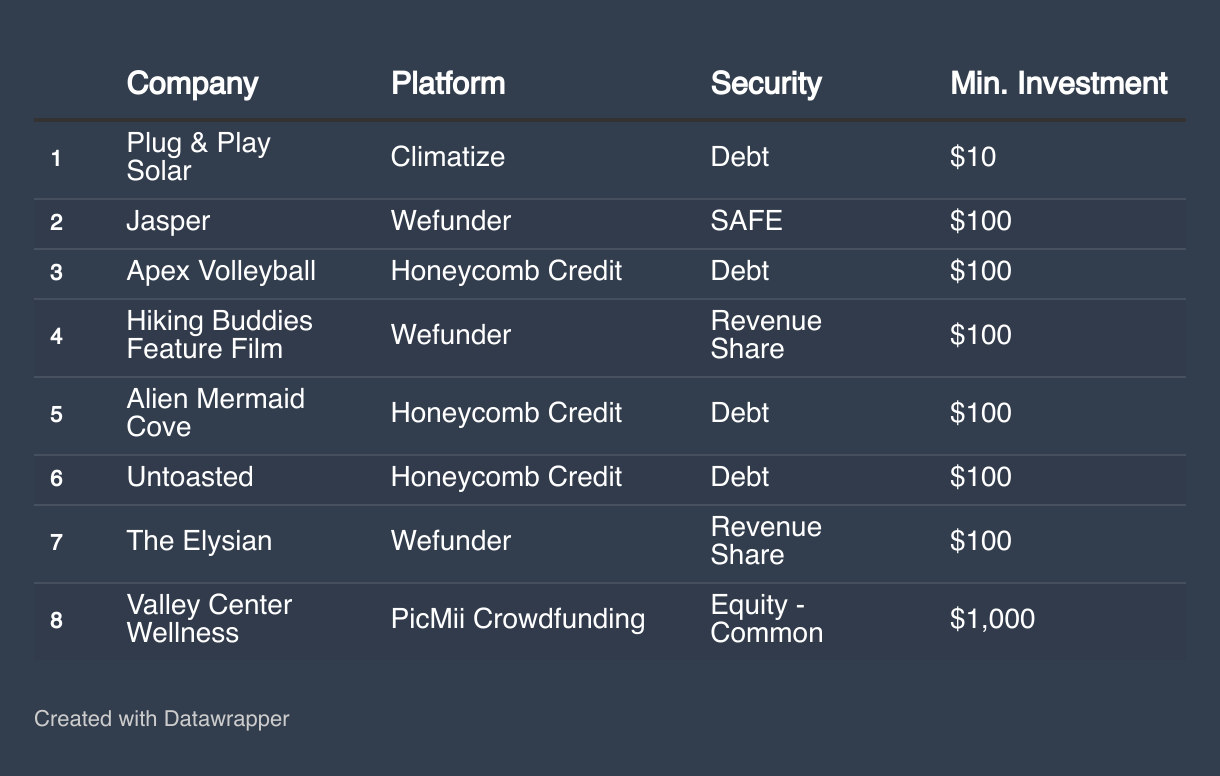Click Valley Center Wellness entry
The height and width of the screenshot is (776, 1220).
pos(209,619)
